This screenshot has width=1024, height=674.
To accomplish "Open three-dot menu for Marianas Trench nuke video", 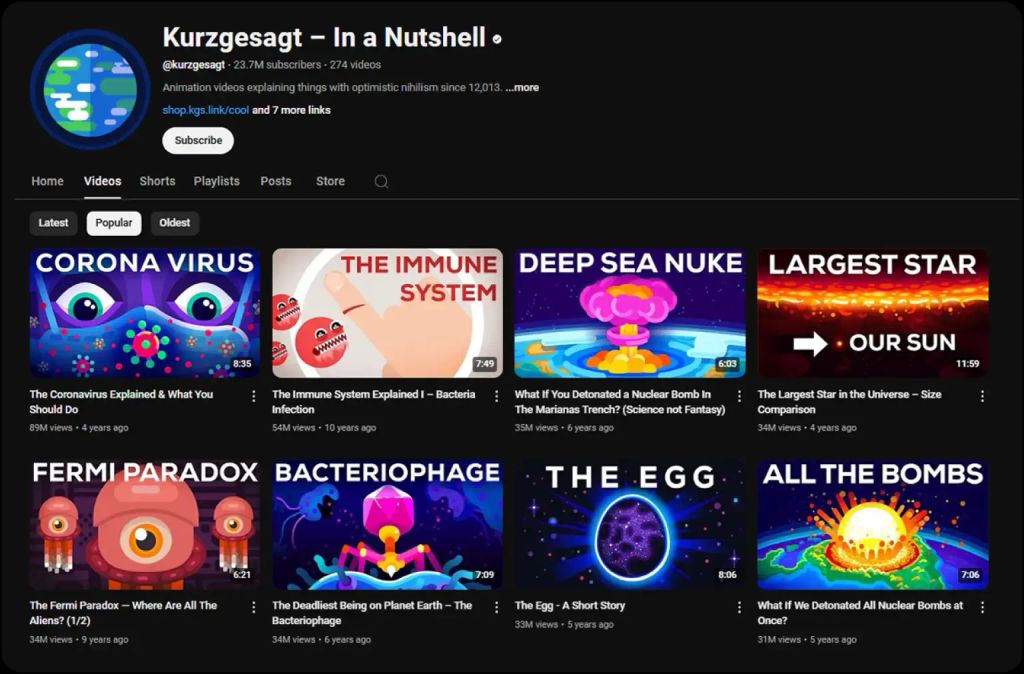I will coord(739,396).
